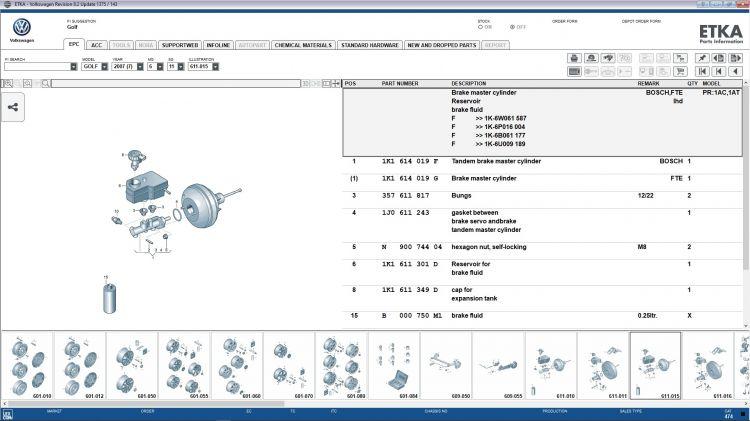Zoom in on the illustration
The height and width of the screenshot is (421, 750).
8,84
